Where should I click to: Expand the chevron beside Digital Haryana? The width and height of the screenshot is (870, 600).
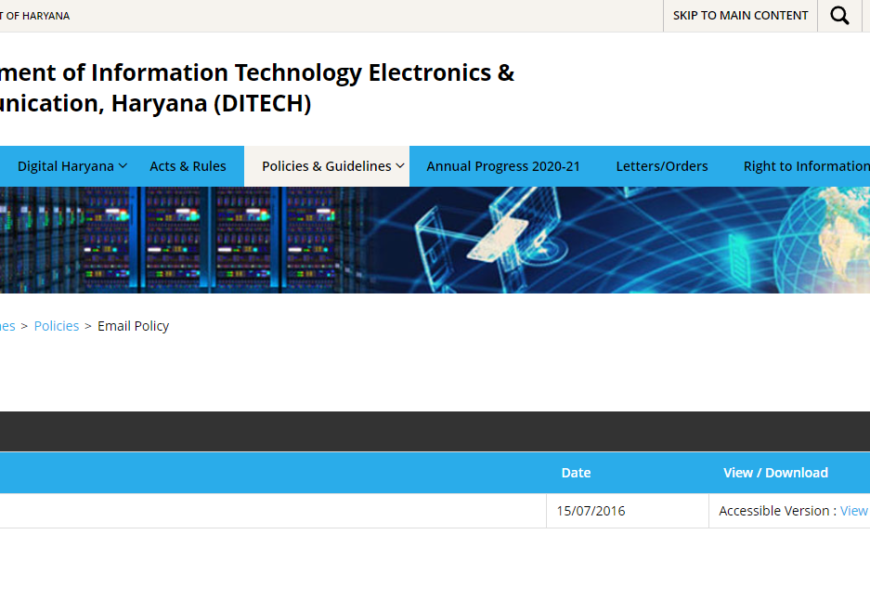[123, 166]
